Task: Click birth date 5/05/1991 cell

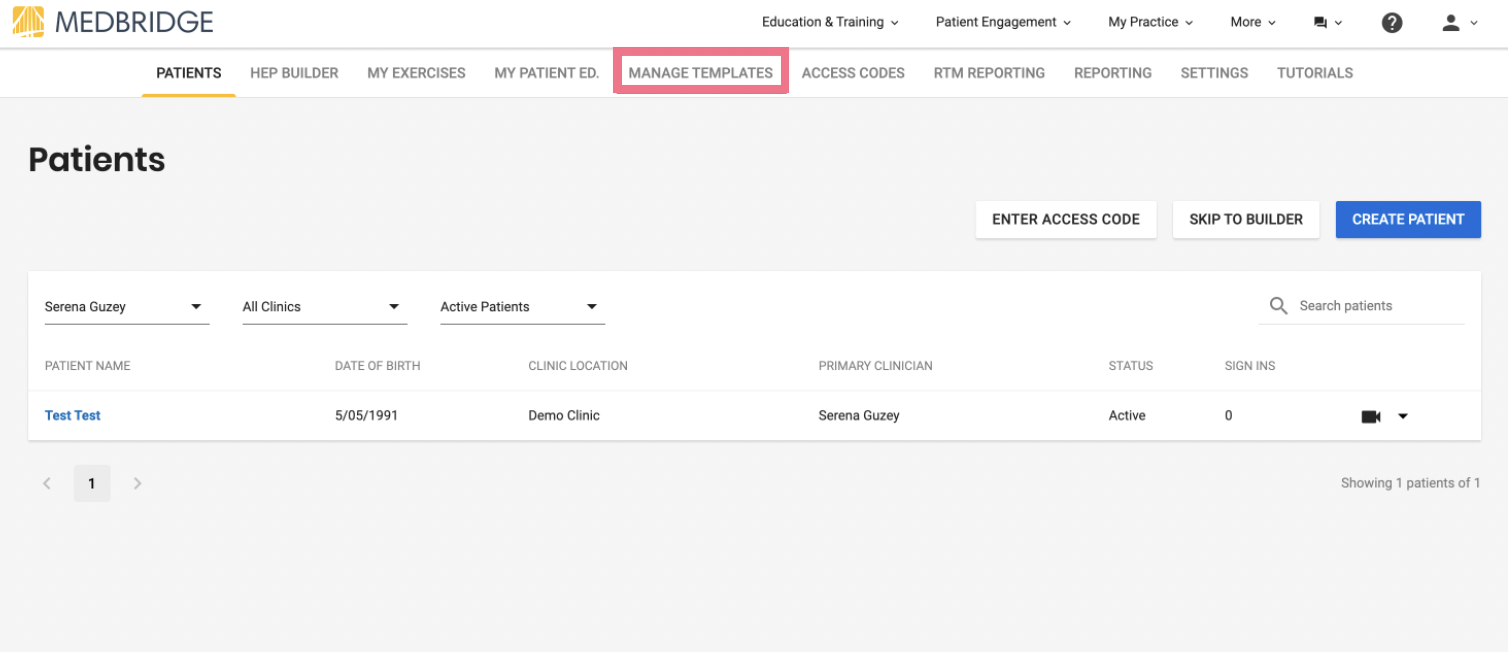Action: point(367,416)
